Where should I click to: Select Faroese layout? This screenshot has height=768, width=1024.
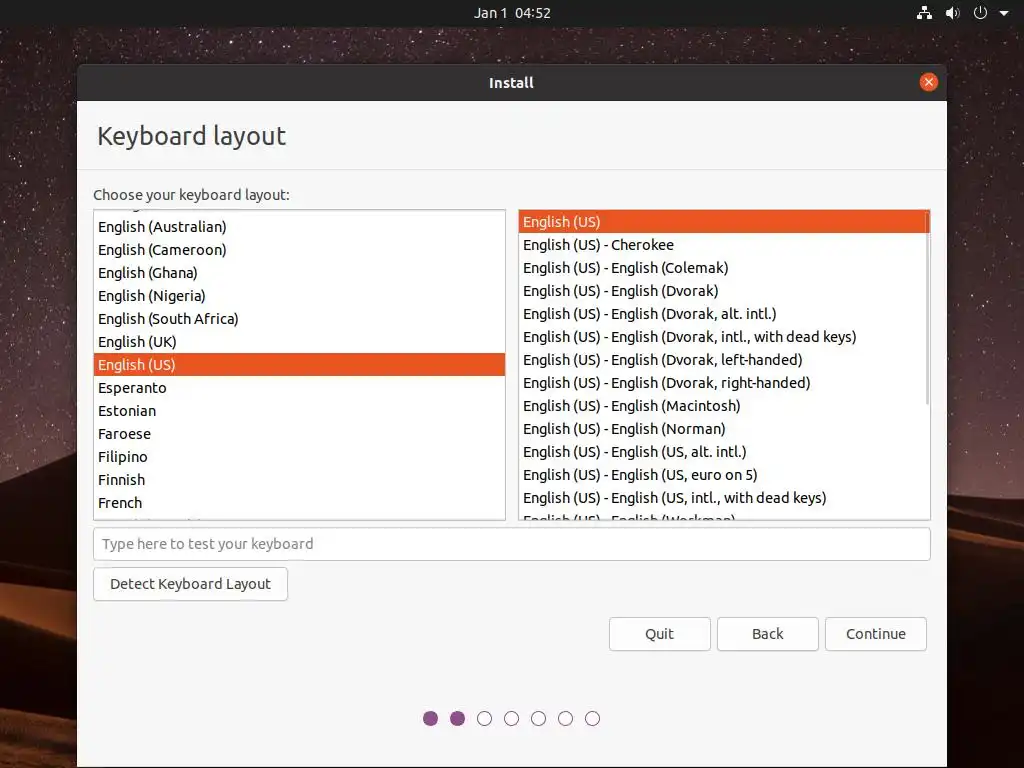(299, 434)
